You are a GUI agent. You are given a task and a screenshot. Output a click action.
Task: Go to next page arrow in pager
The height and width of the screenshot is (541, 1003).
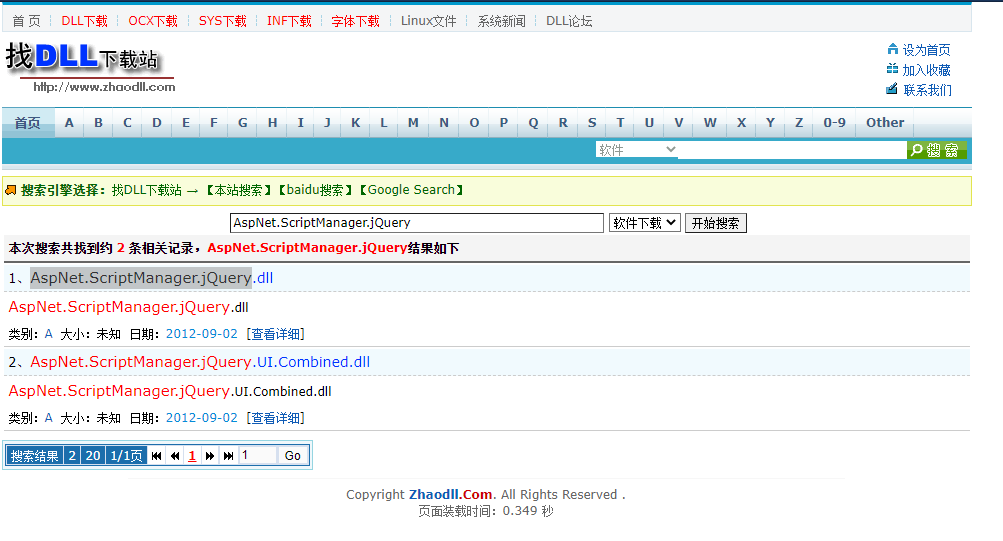(209, 456)
